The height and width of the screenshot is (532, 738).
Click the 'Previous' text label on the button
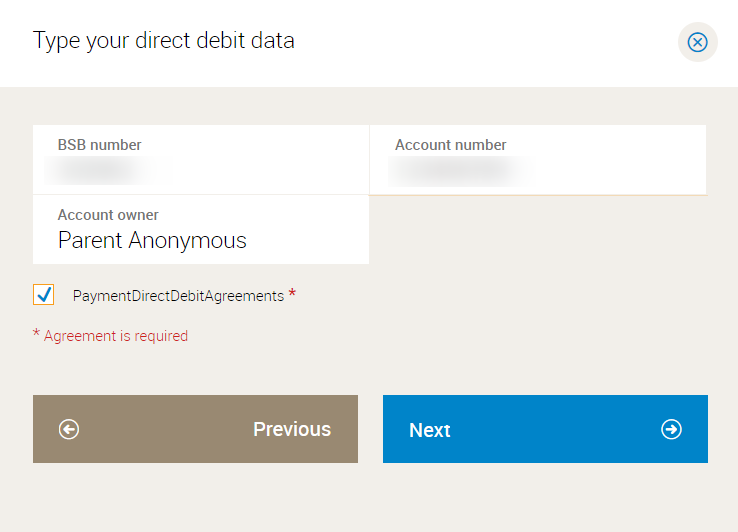pyautogui.click(x=292, y=429)
